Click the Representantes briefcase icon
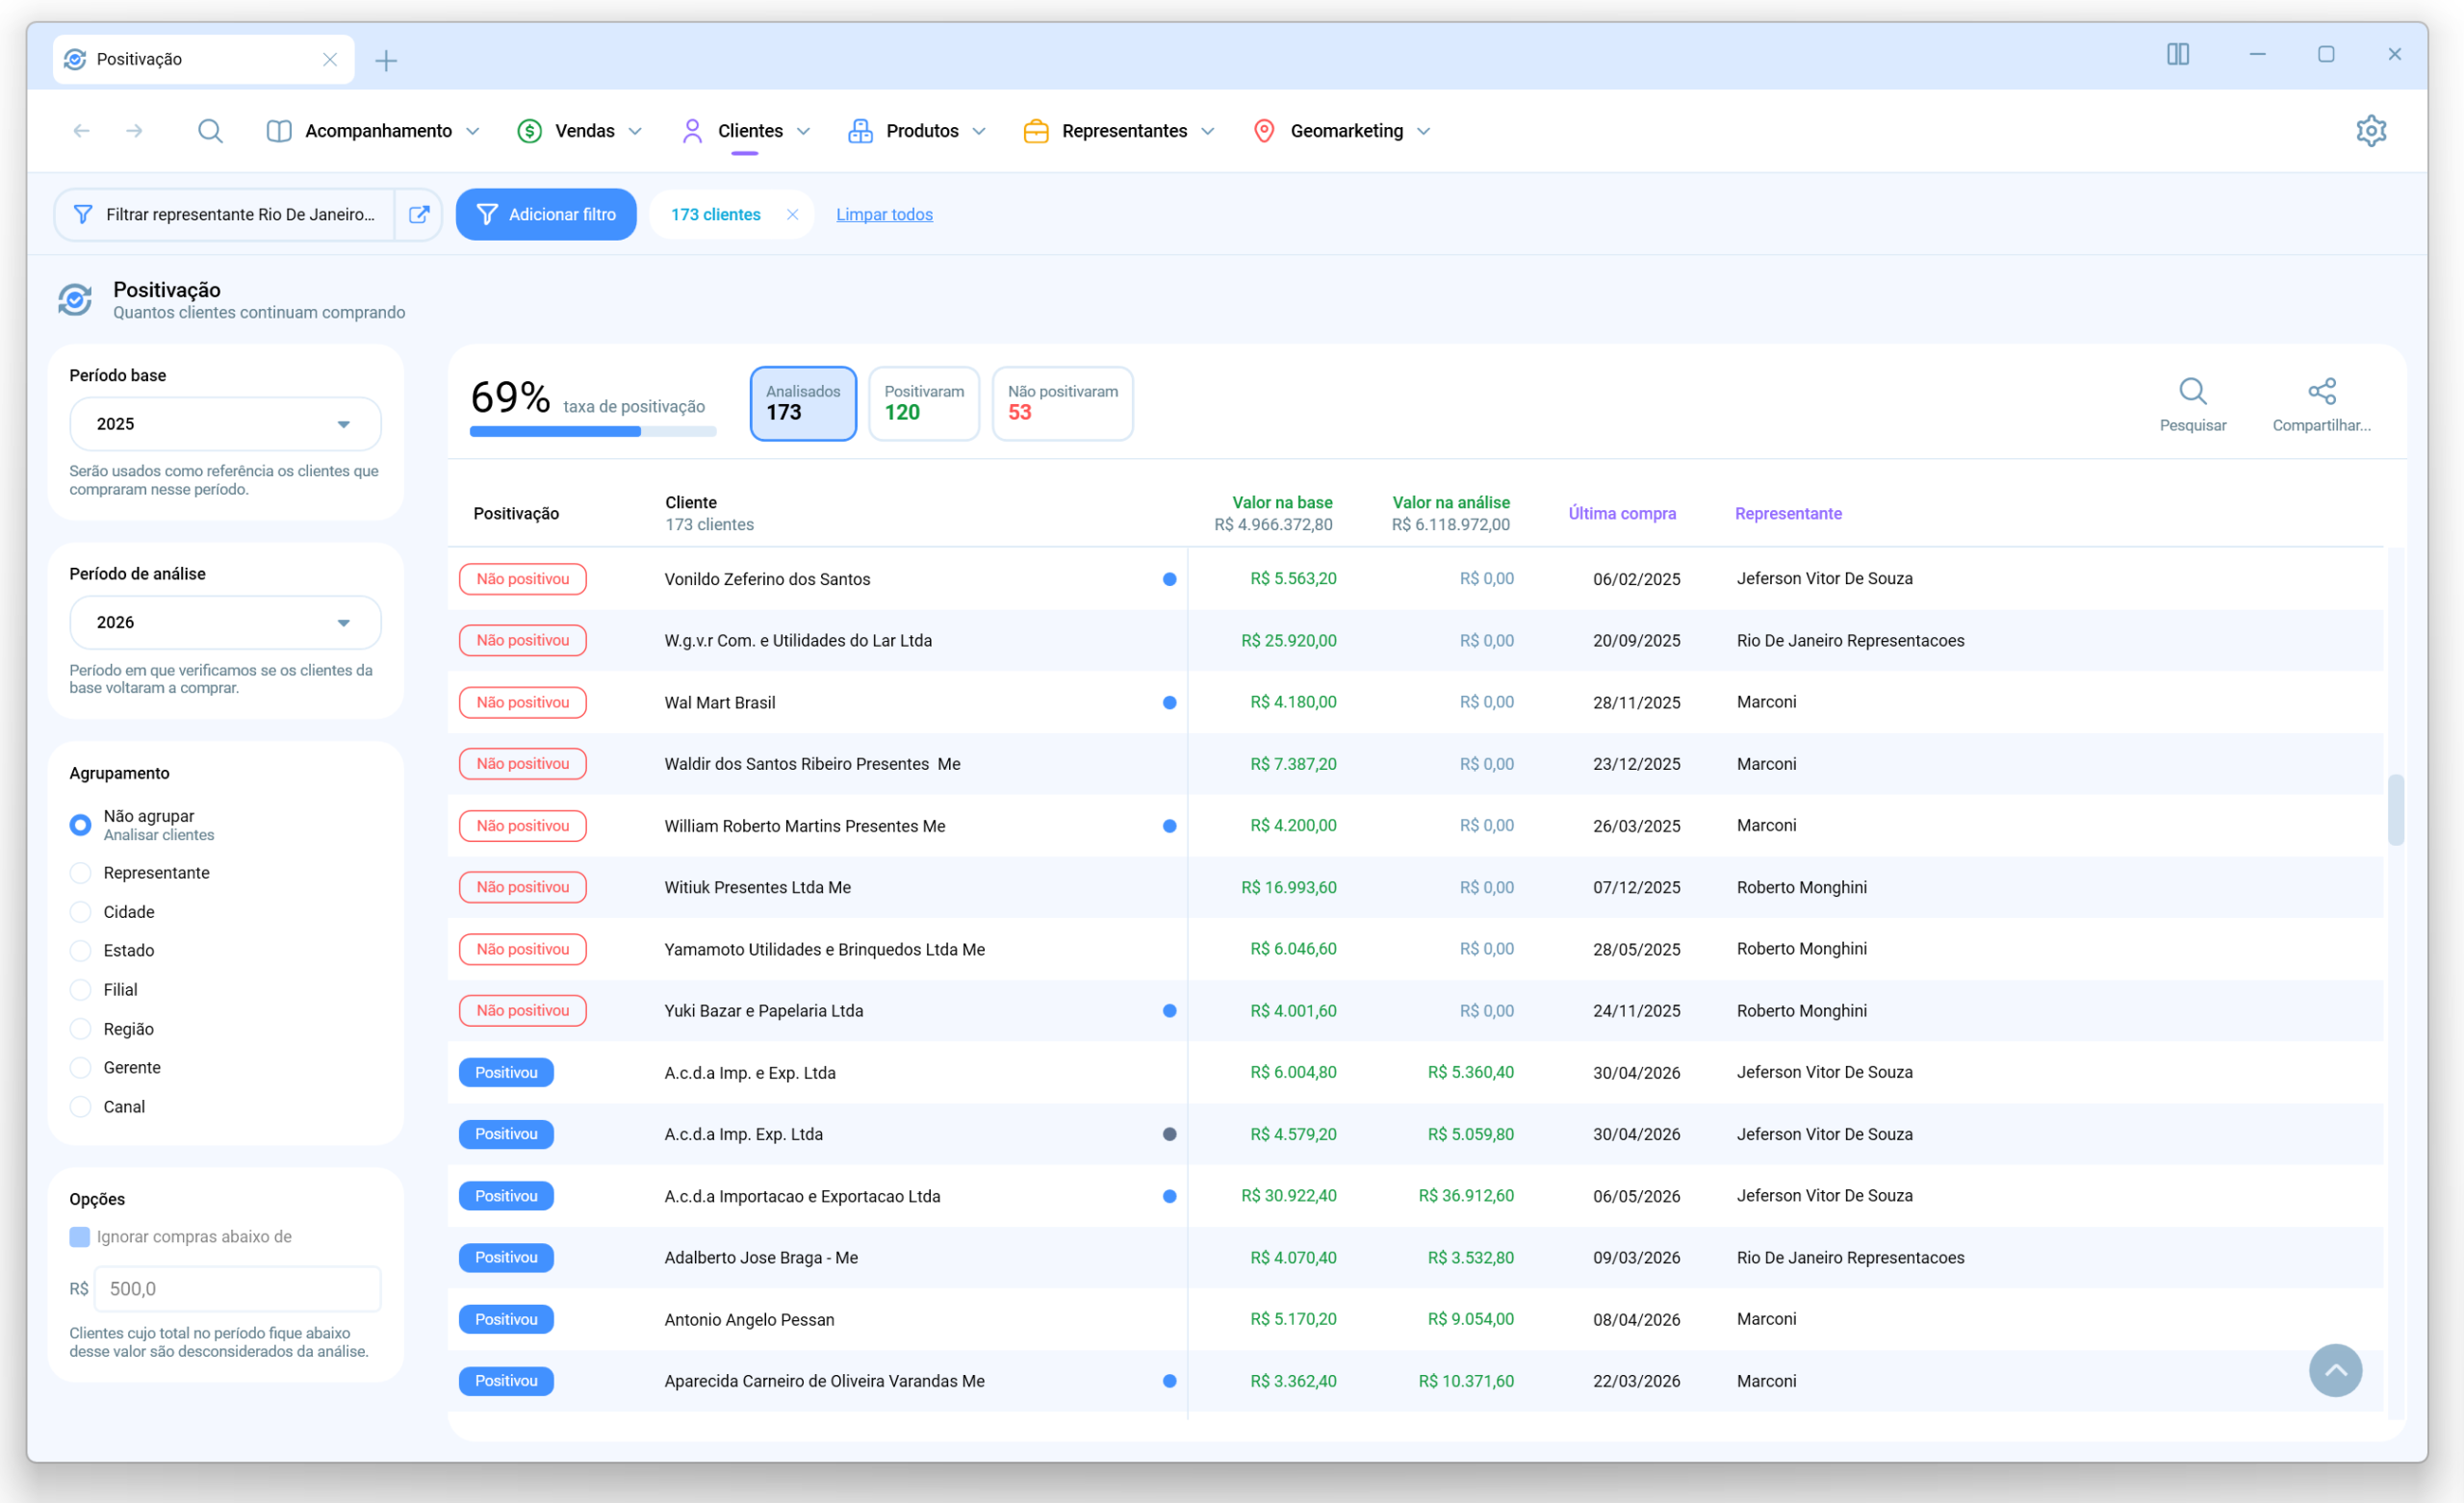Image resolution: width=2464 pixels, height=1503 pixels. pyautogui.click(x=1036, y=131)
